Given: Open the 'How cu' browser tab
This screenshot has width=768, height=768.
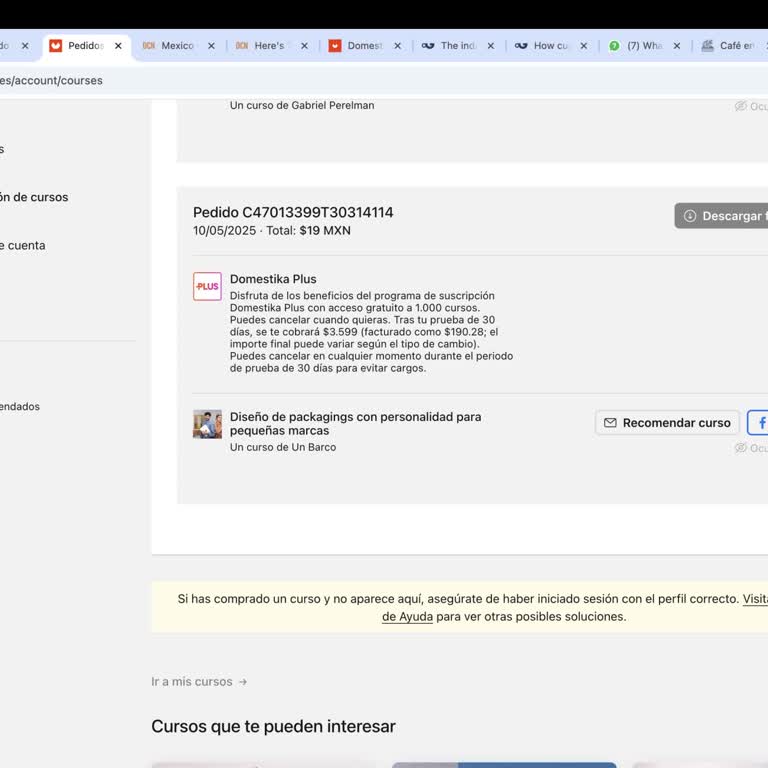Looking at the screenshot, I should point(551,46).
